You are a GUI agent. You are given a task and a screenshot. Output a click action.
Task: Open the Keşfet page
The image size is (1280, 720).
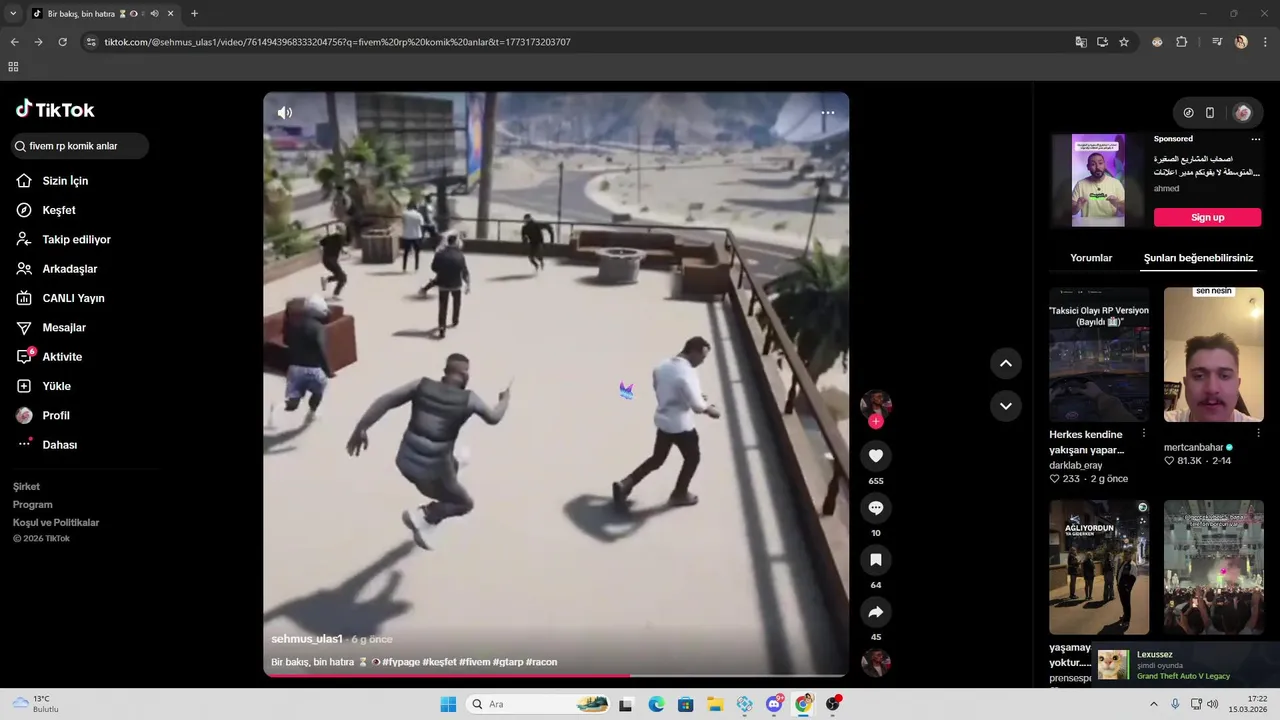click(59, 210)
